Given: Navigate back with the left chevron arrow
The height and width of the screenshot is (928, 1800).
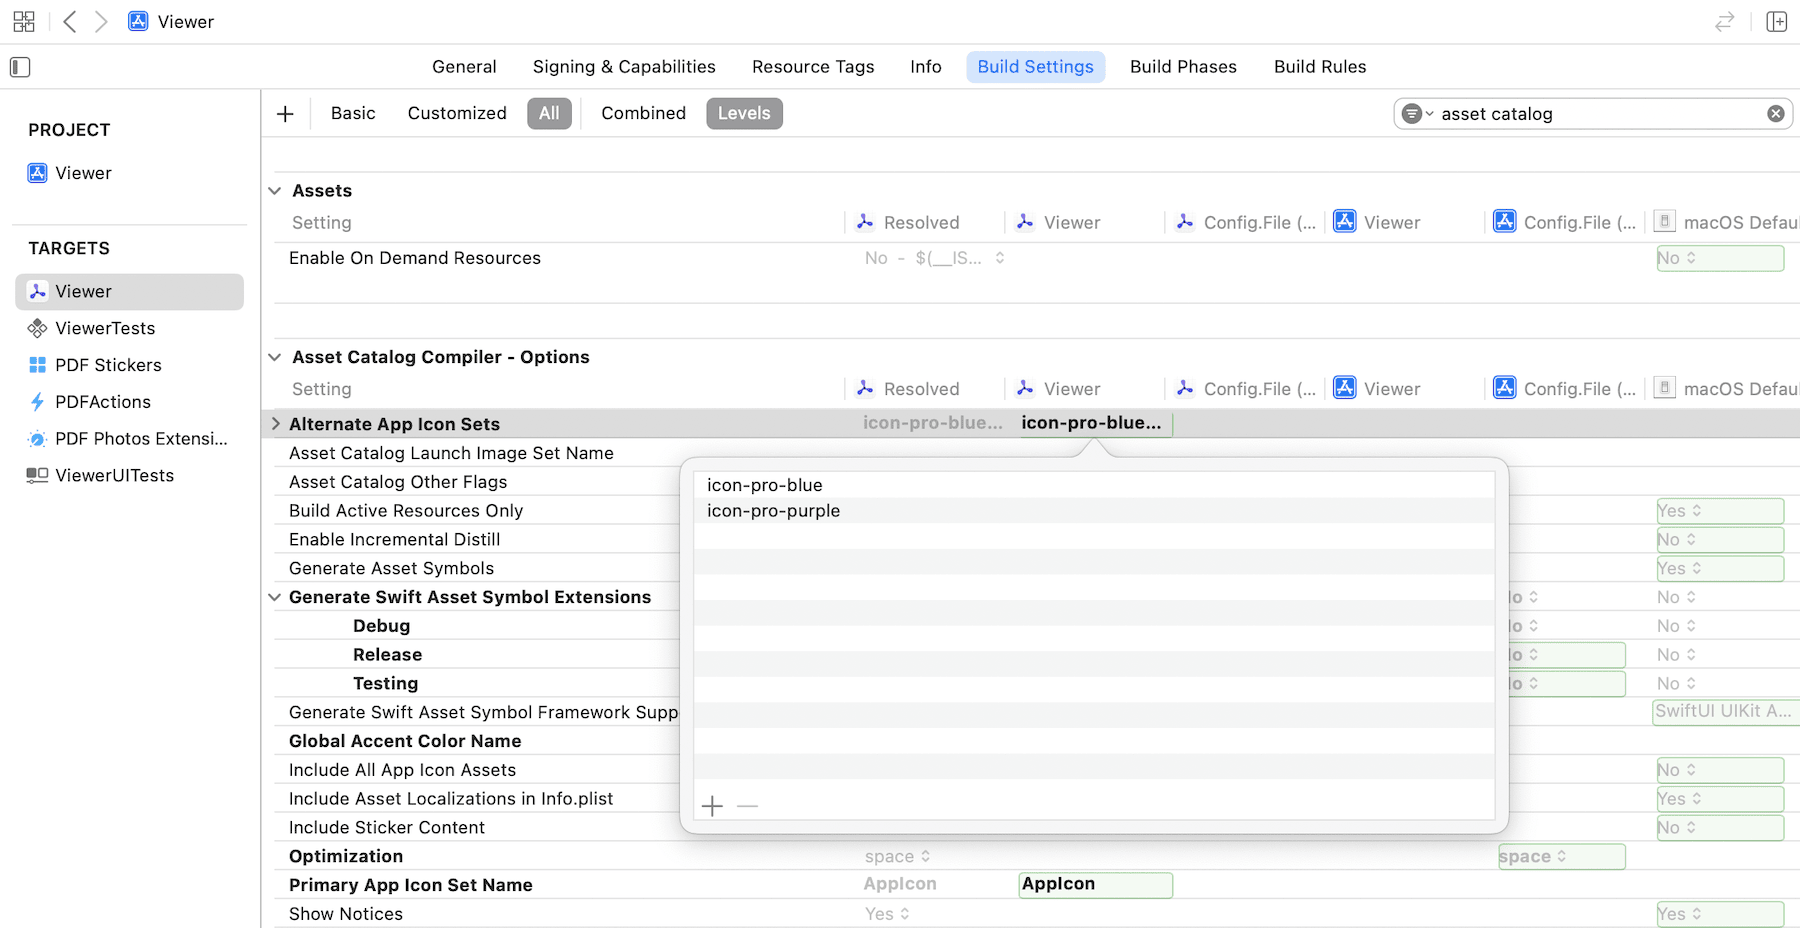Looking at the screenshot, I should [68, 21].
